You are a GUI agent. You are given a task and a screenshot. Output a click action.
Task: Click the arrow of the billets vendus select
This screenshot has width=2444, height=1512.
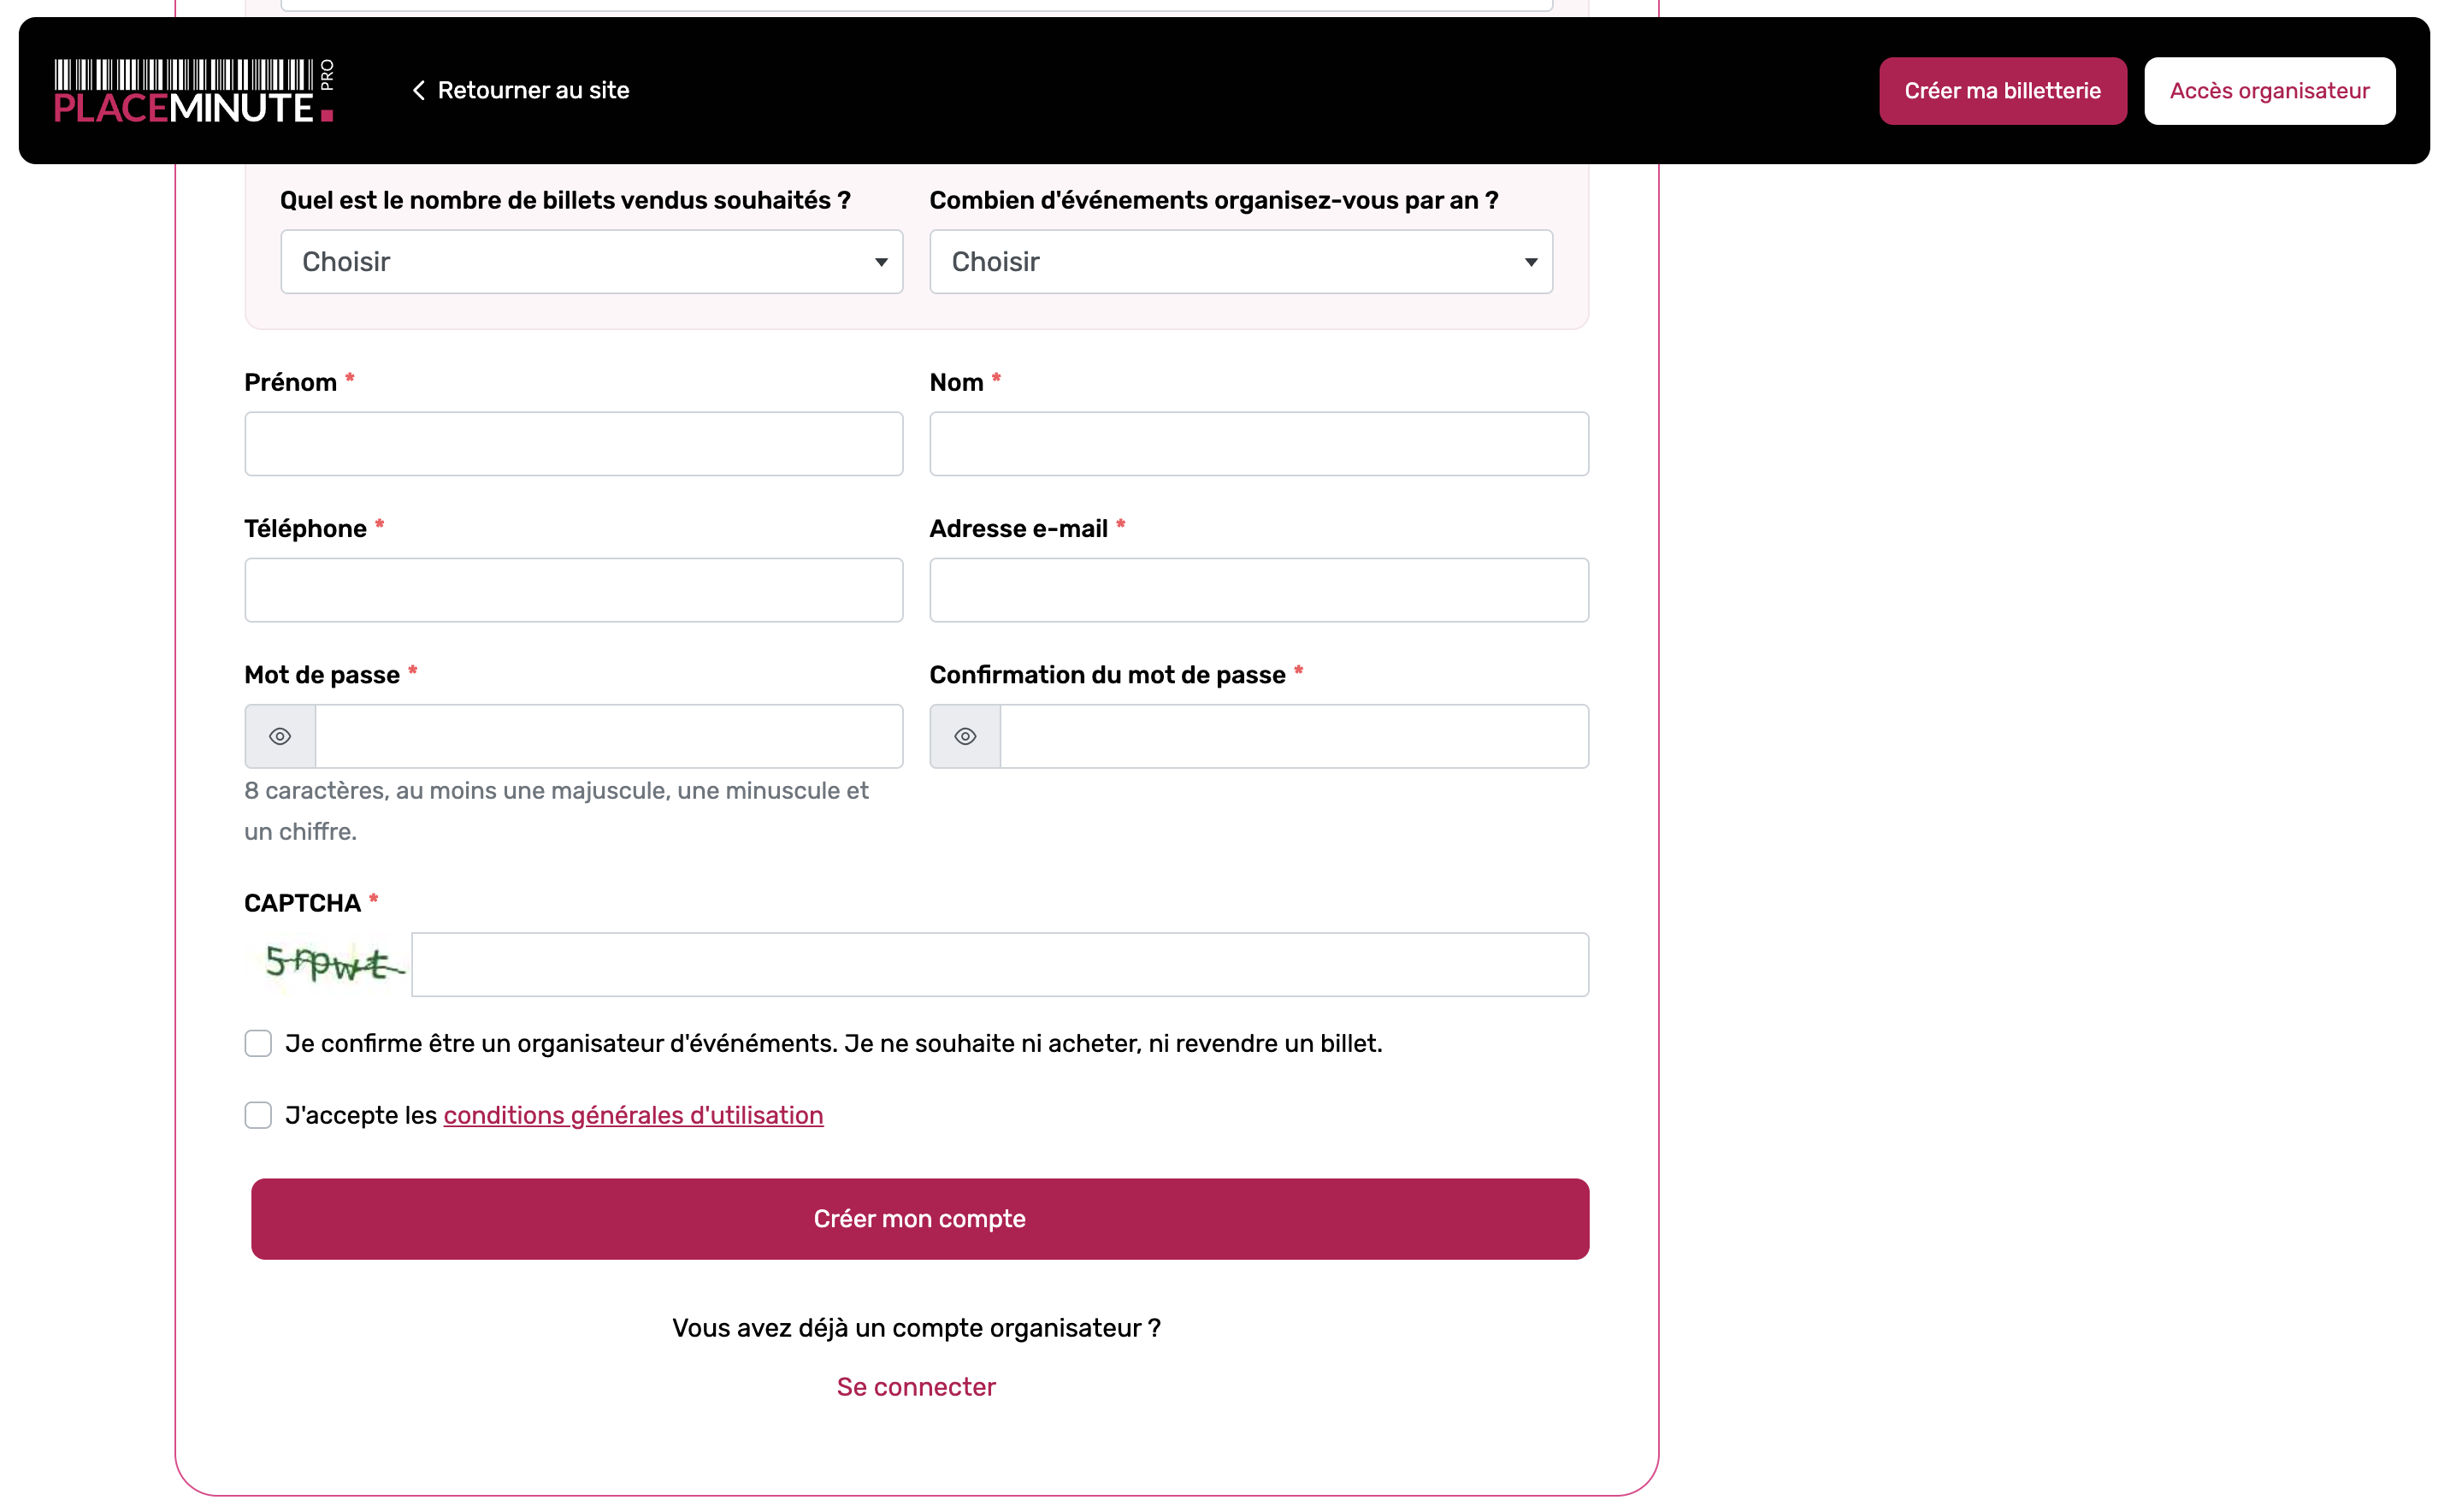pos(881,262)
